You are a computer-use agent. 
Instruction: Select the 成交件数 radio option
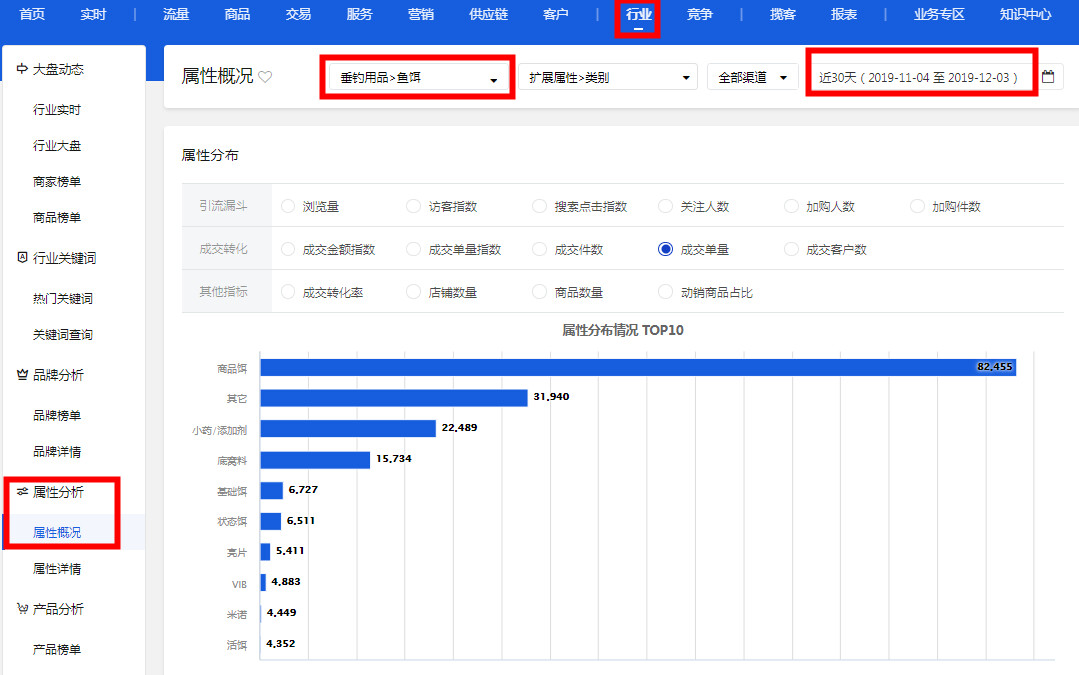click(540, 250)
